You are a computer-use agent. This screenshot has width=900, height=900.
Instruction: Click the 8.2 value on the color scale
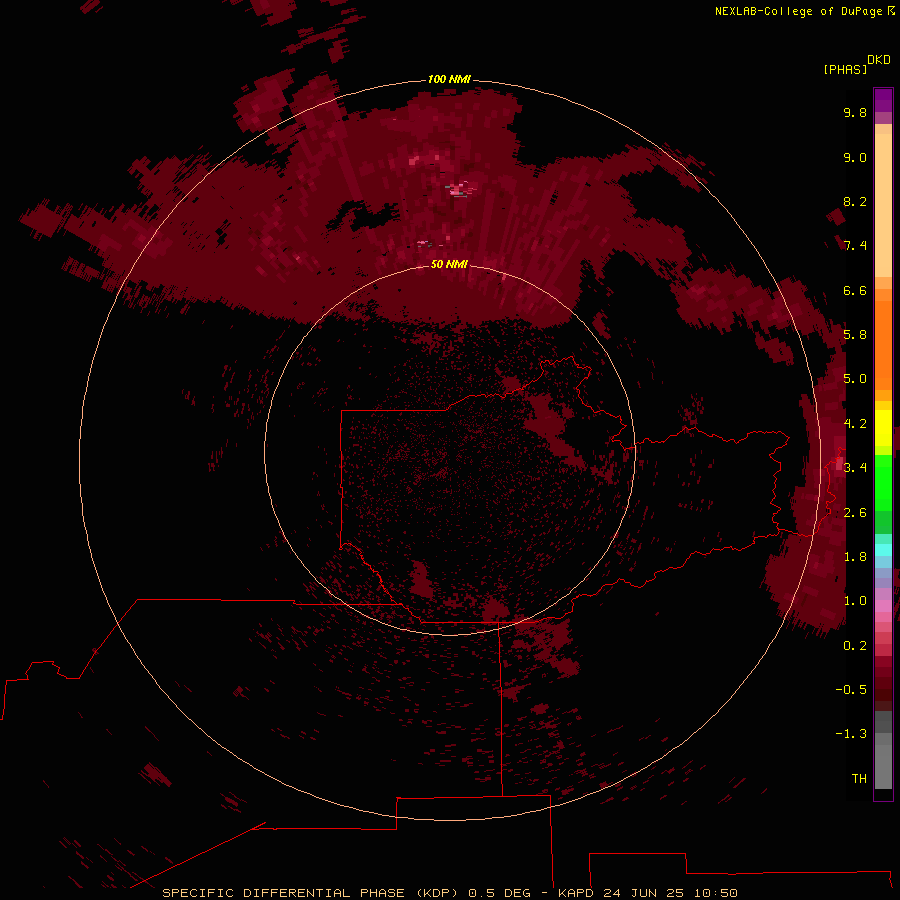tap(855, 201)
